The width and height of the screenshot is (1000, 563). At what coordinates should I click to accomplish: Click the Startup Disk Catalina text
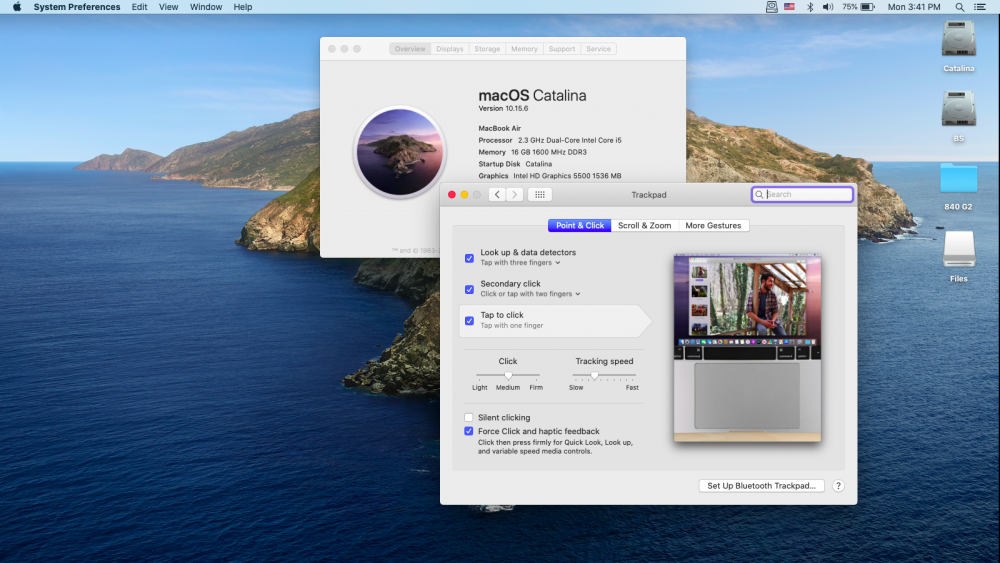pyautogui.click(x=515, y=164)
